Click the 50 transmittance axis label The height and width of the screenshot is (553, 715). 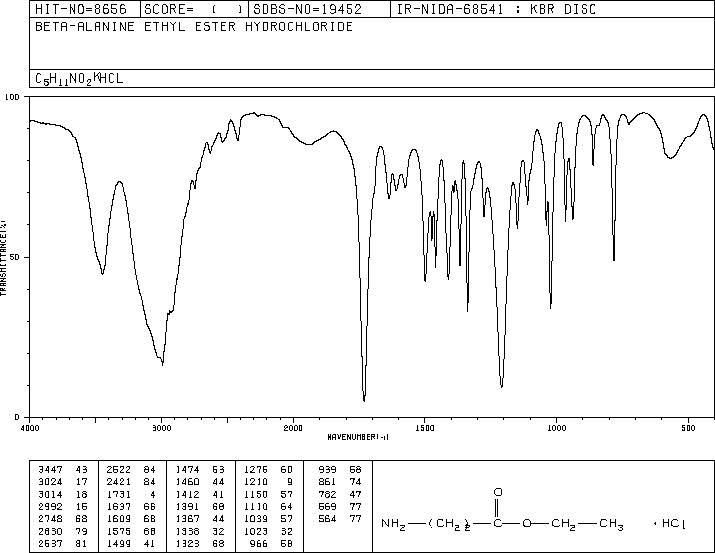coord(17,257)
